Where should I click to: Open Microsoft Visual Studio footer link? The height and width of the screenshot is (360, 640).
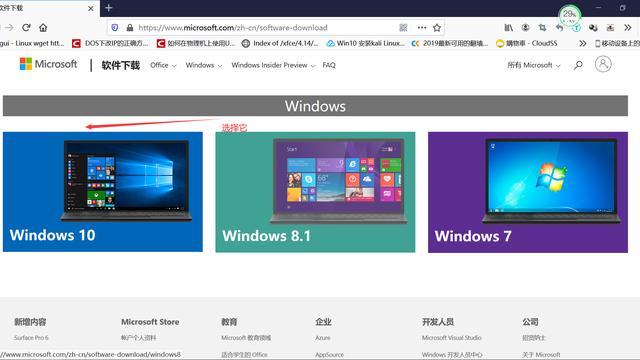(451, 338)
